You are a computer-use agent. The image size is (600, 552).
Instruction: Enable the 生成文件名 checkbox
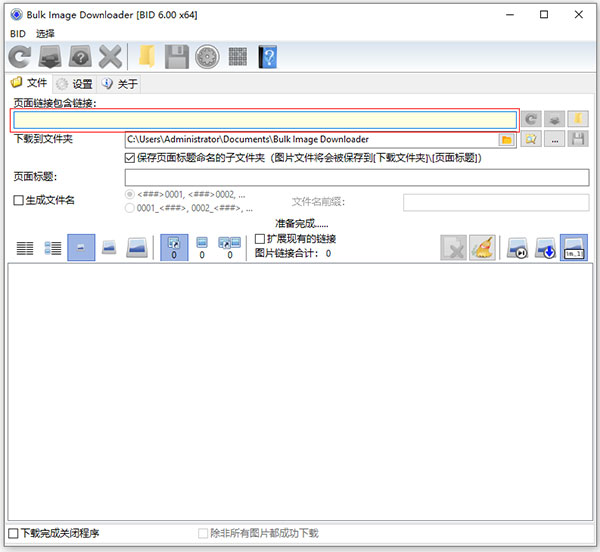pos(18,200)
